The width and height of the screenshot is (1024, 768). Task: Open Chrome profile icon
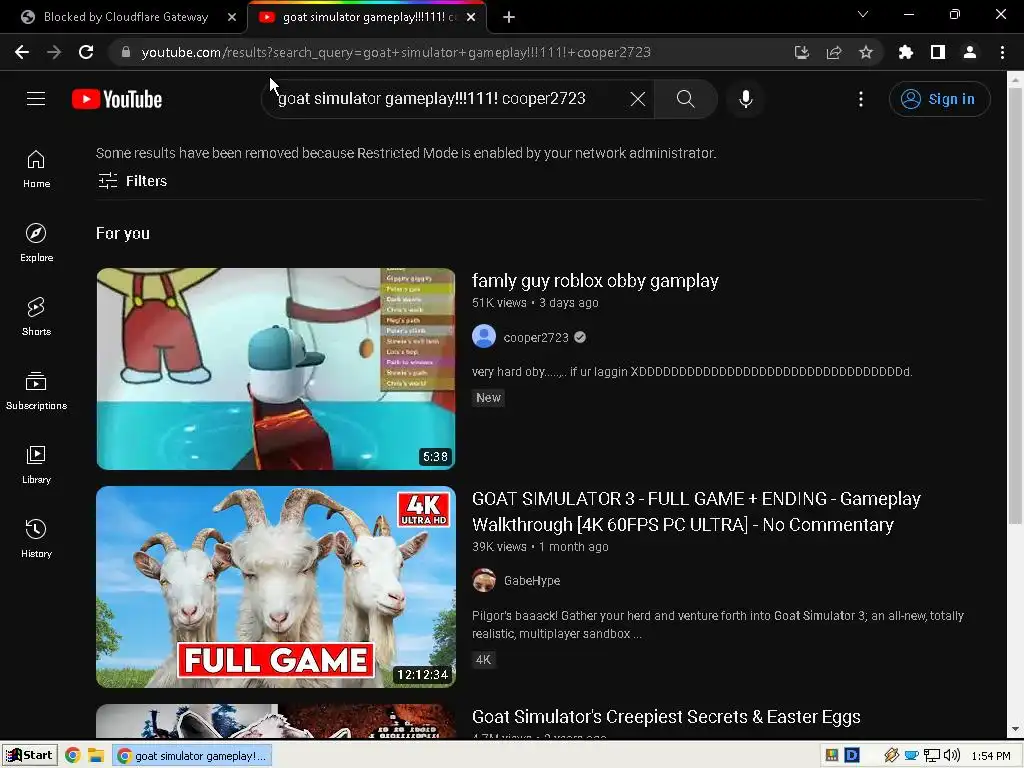pos(969,52)
